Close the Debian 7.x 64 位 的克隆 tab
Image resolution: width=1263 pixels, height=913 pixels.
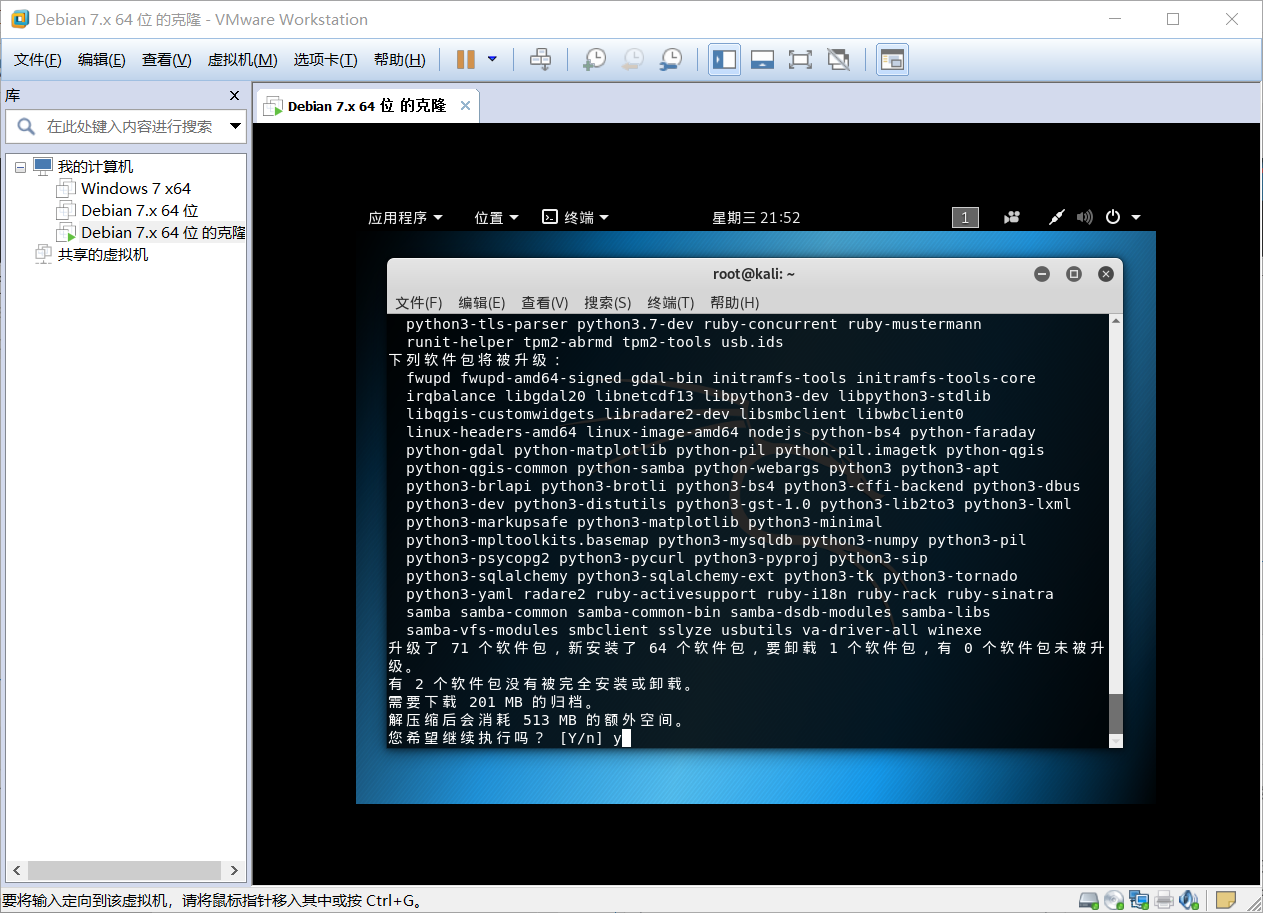pos(465,106)
